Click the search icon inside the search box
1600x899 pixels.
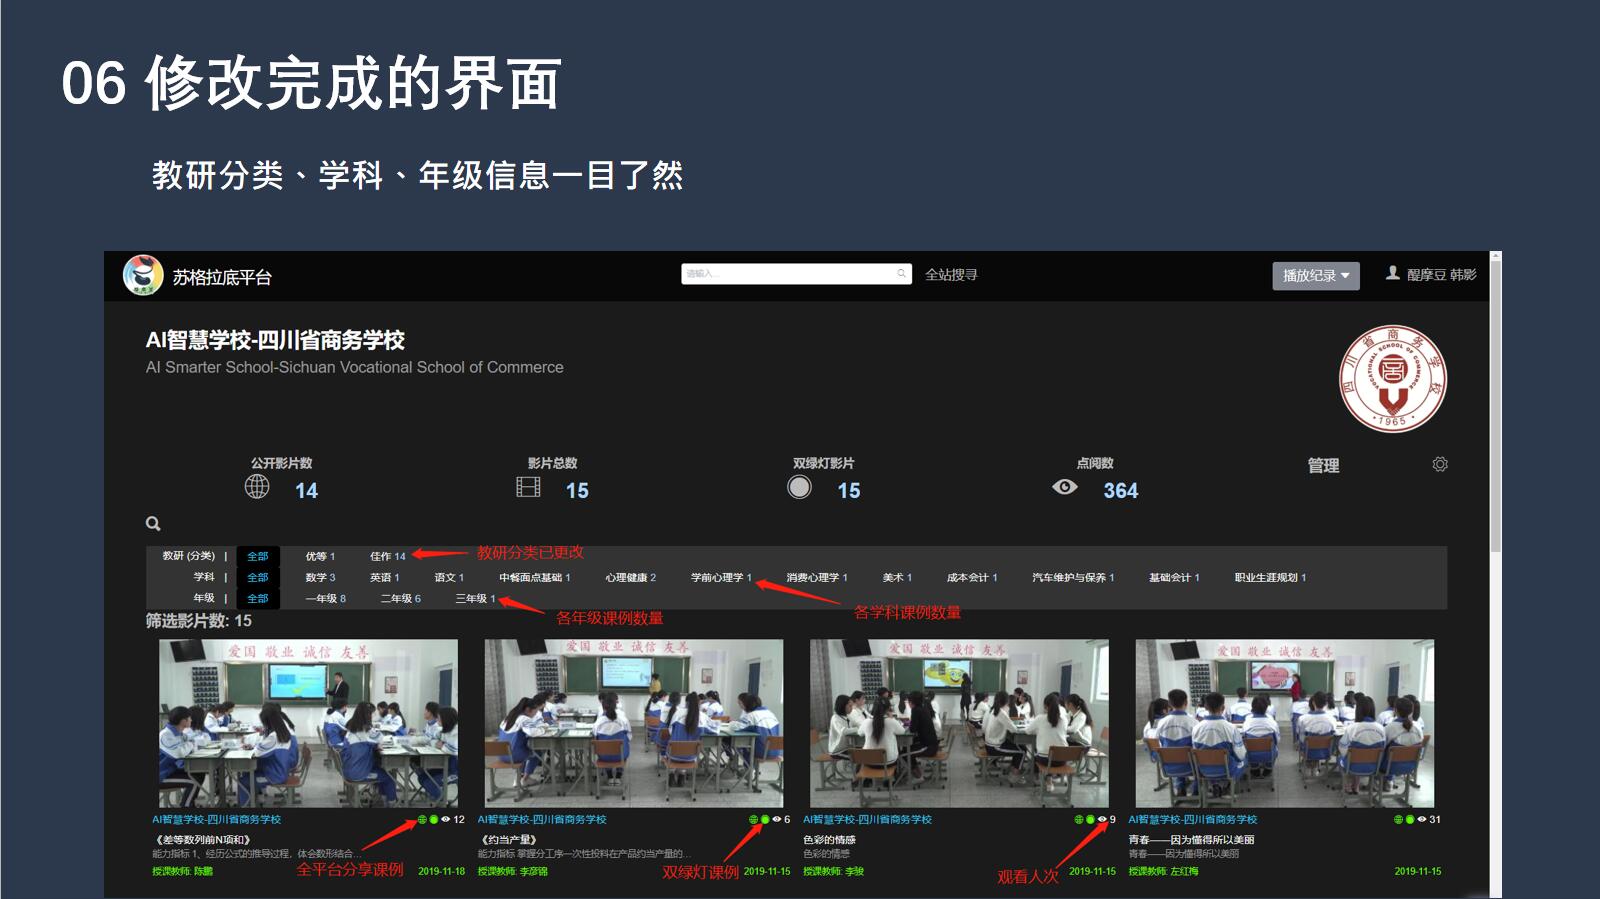pyautogui.click(x=901, y=273)
